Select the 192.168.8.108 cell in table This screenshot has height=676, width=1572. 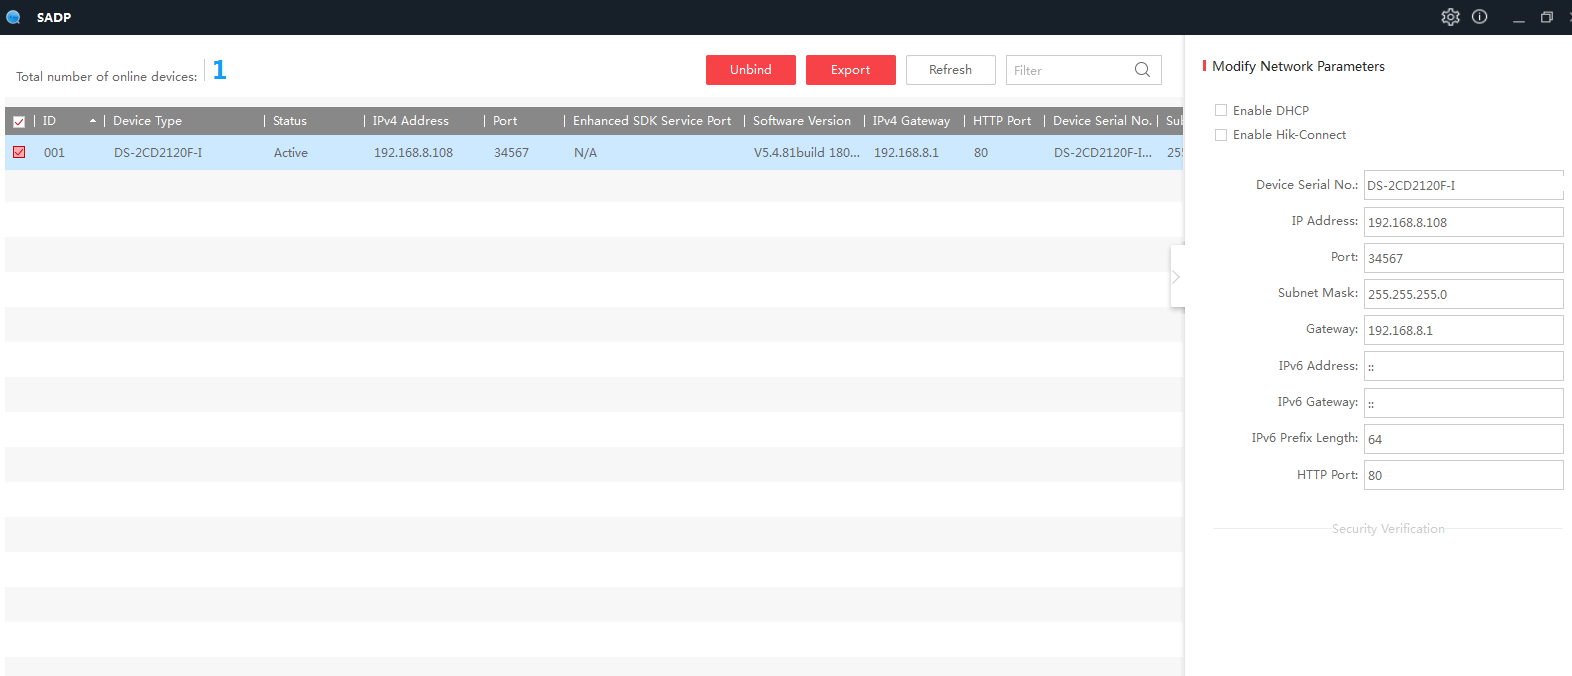coord(413,153)
